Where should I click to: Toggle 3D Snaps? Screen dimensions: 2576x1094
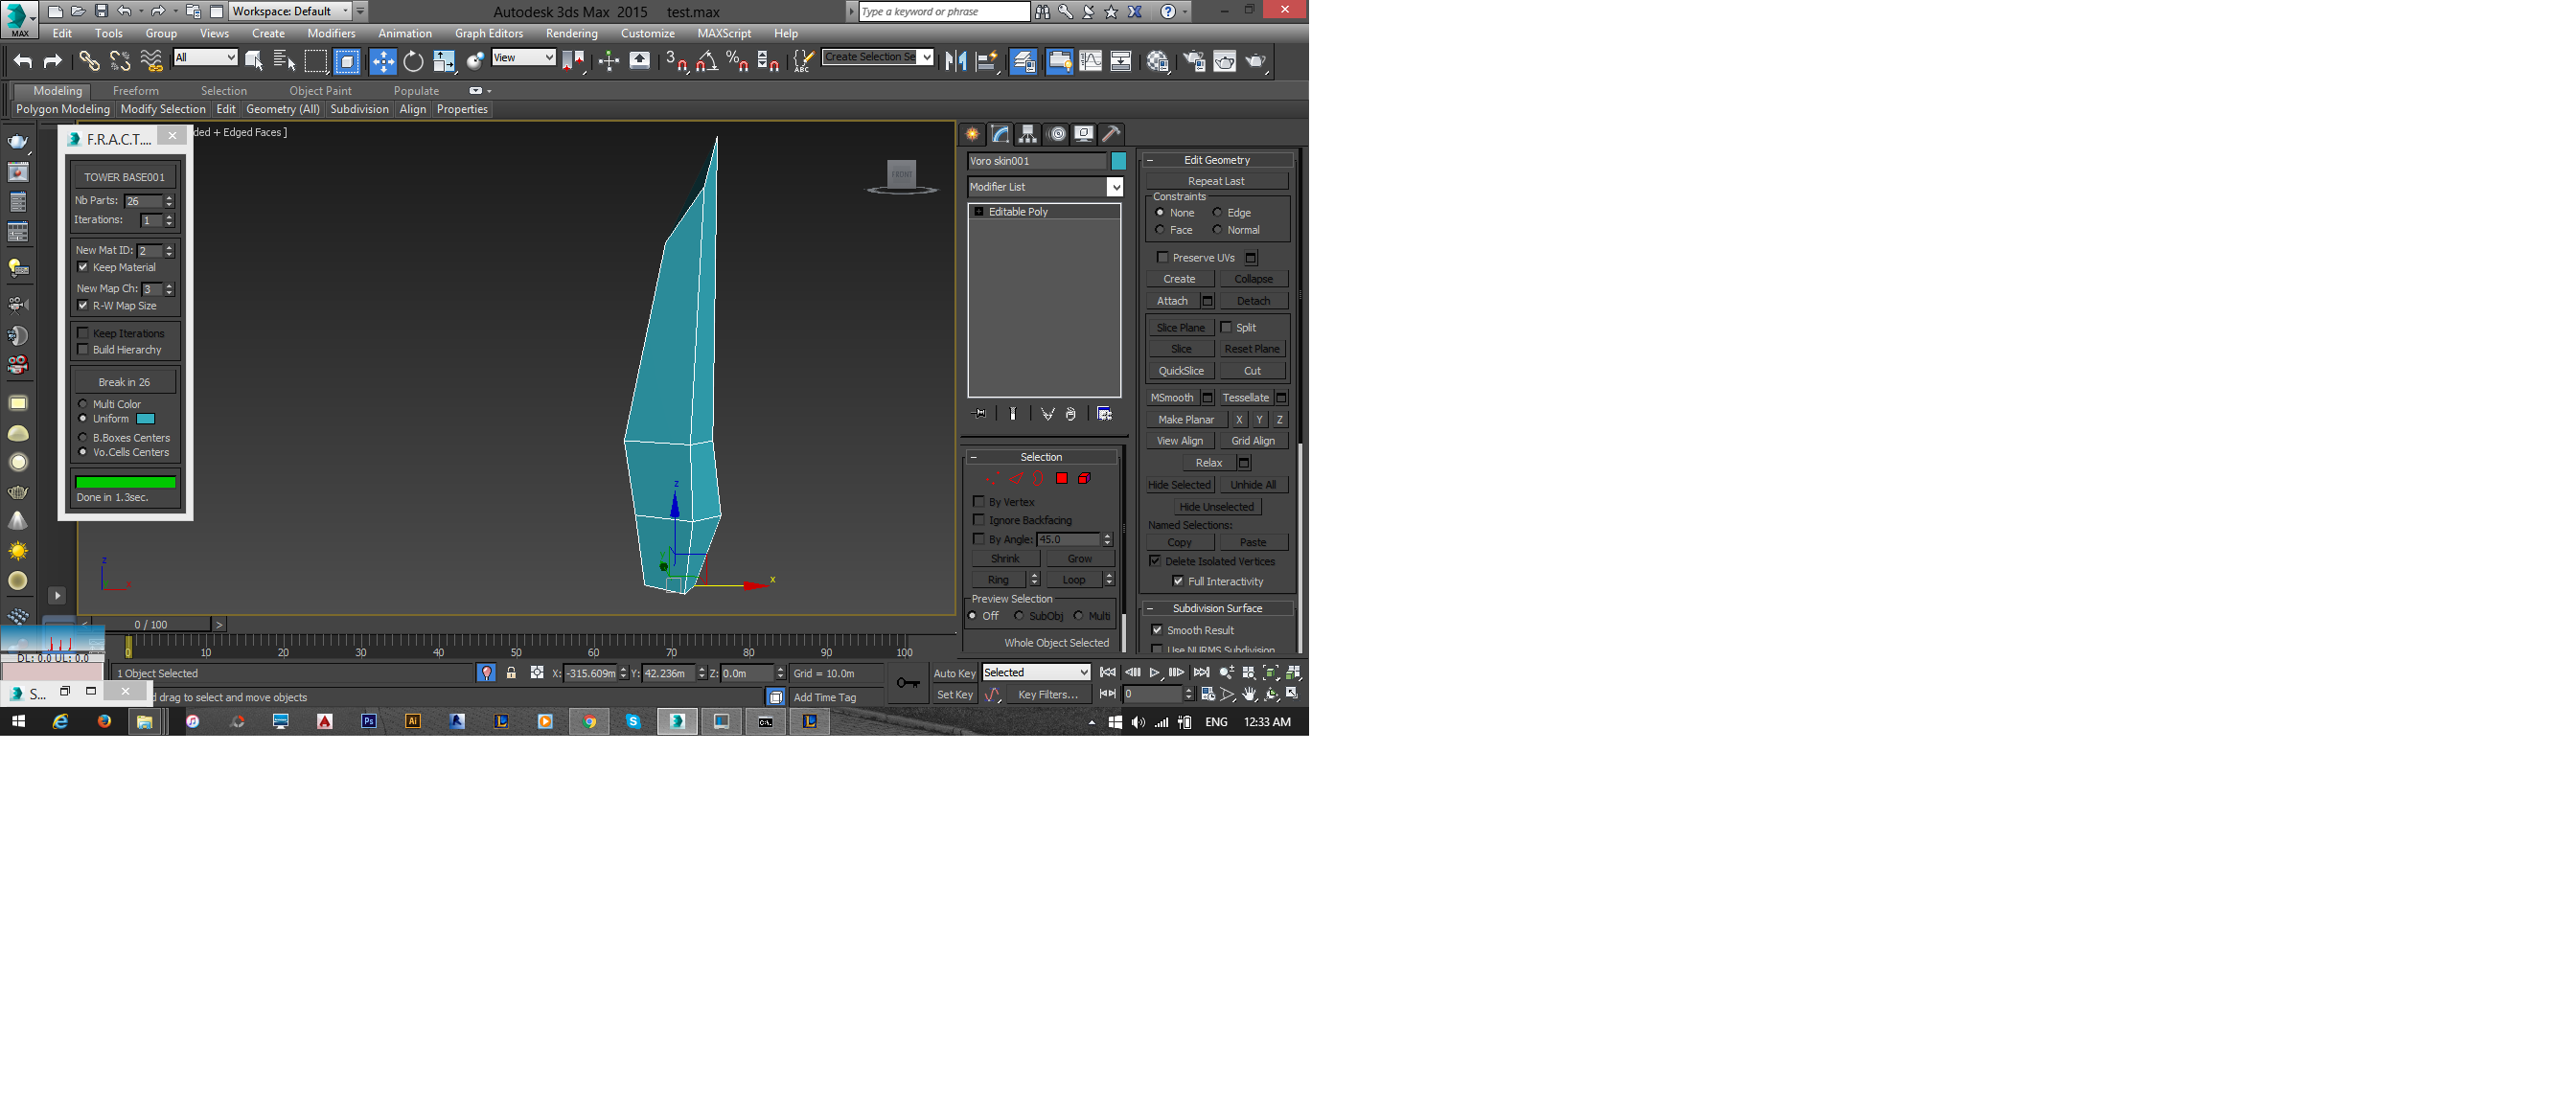[x=677, y=61]
